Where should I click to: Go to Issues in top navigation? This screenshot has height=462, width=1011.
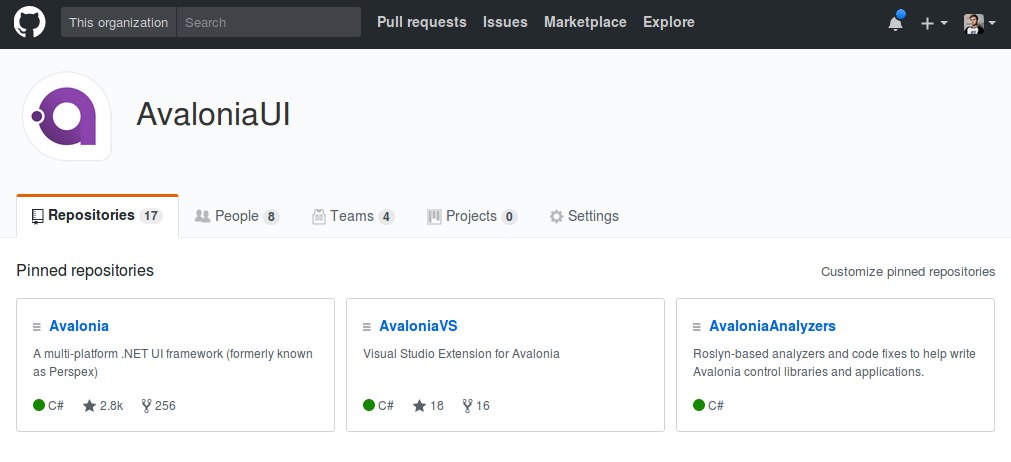click(x=505, y=22)
